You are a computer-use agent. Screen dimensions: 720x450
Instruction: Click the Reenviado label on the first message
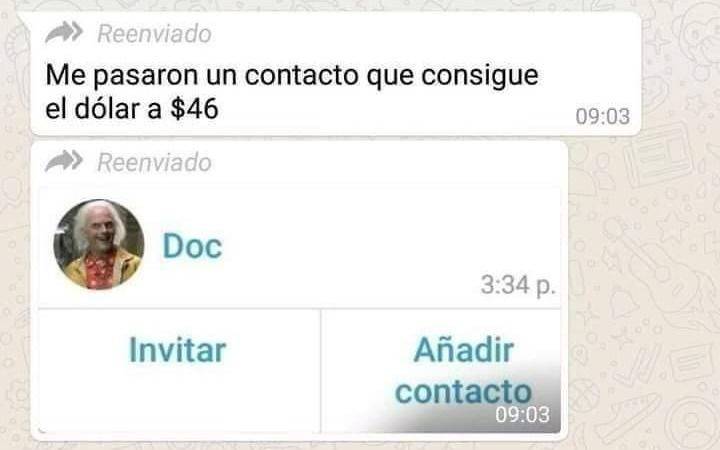pos(154,34)
